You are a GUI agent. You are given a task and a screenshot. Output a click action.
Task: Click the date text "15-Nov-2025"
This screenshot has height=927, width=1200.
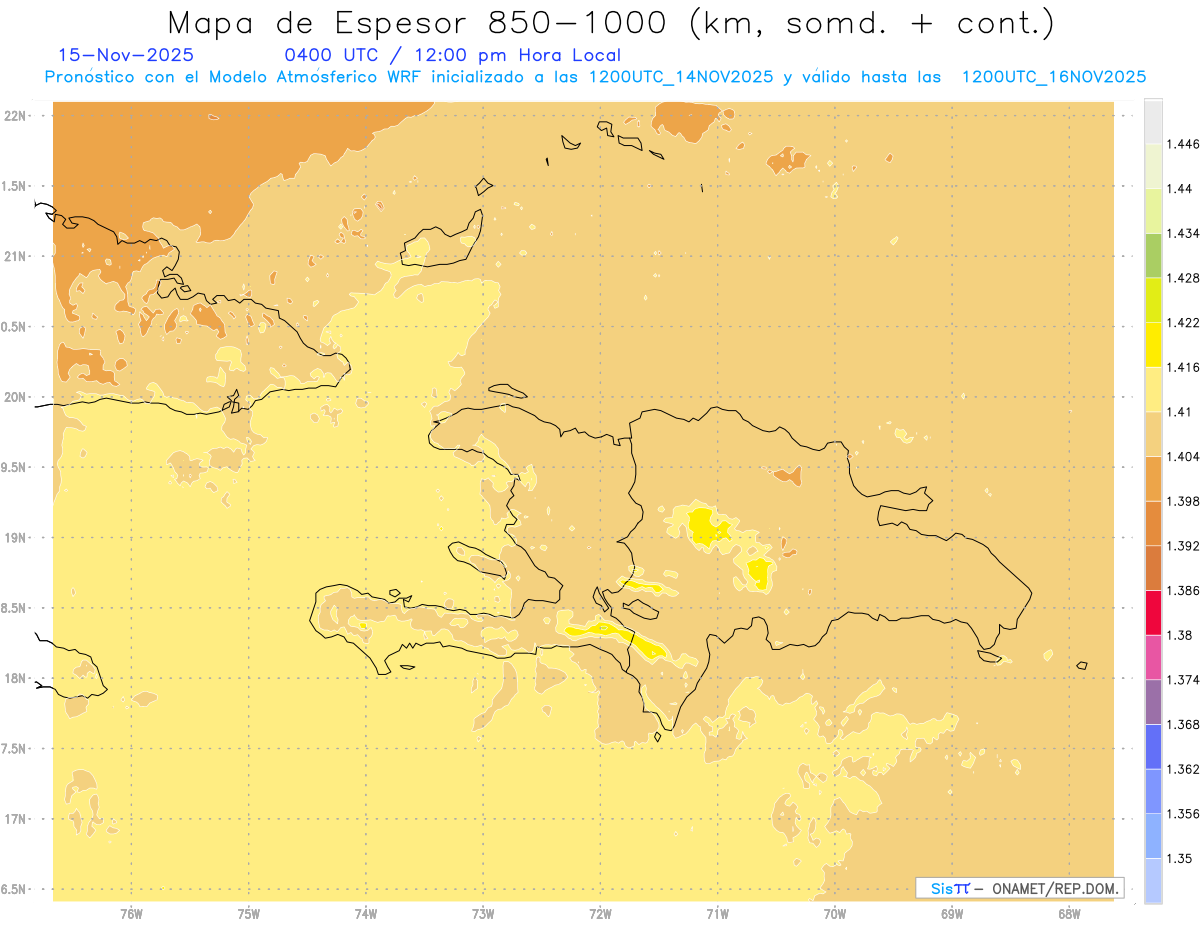tap(126, 55)
